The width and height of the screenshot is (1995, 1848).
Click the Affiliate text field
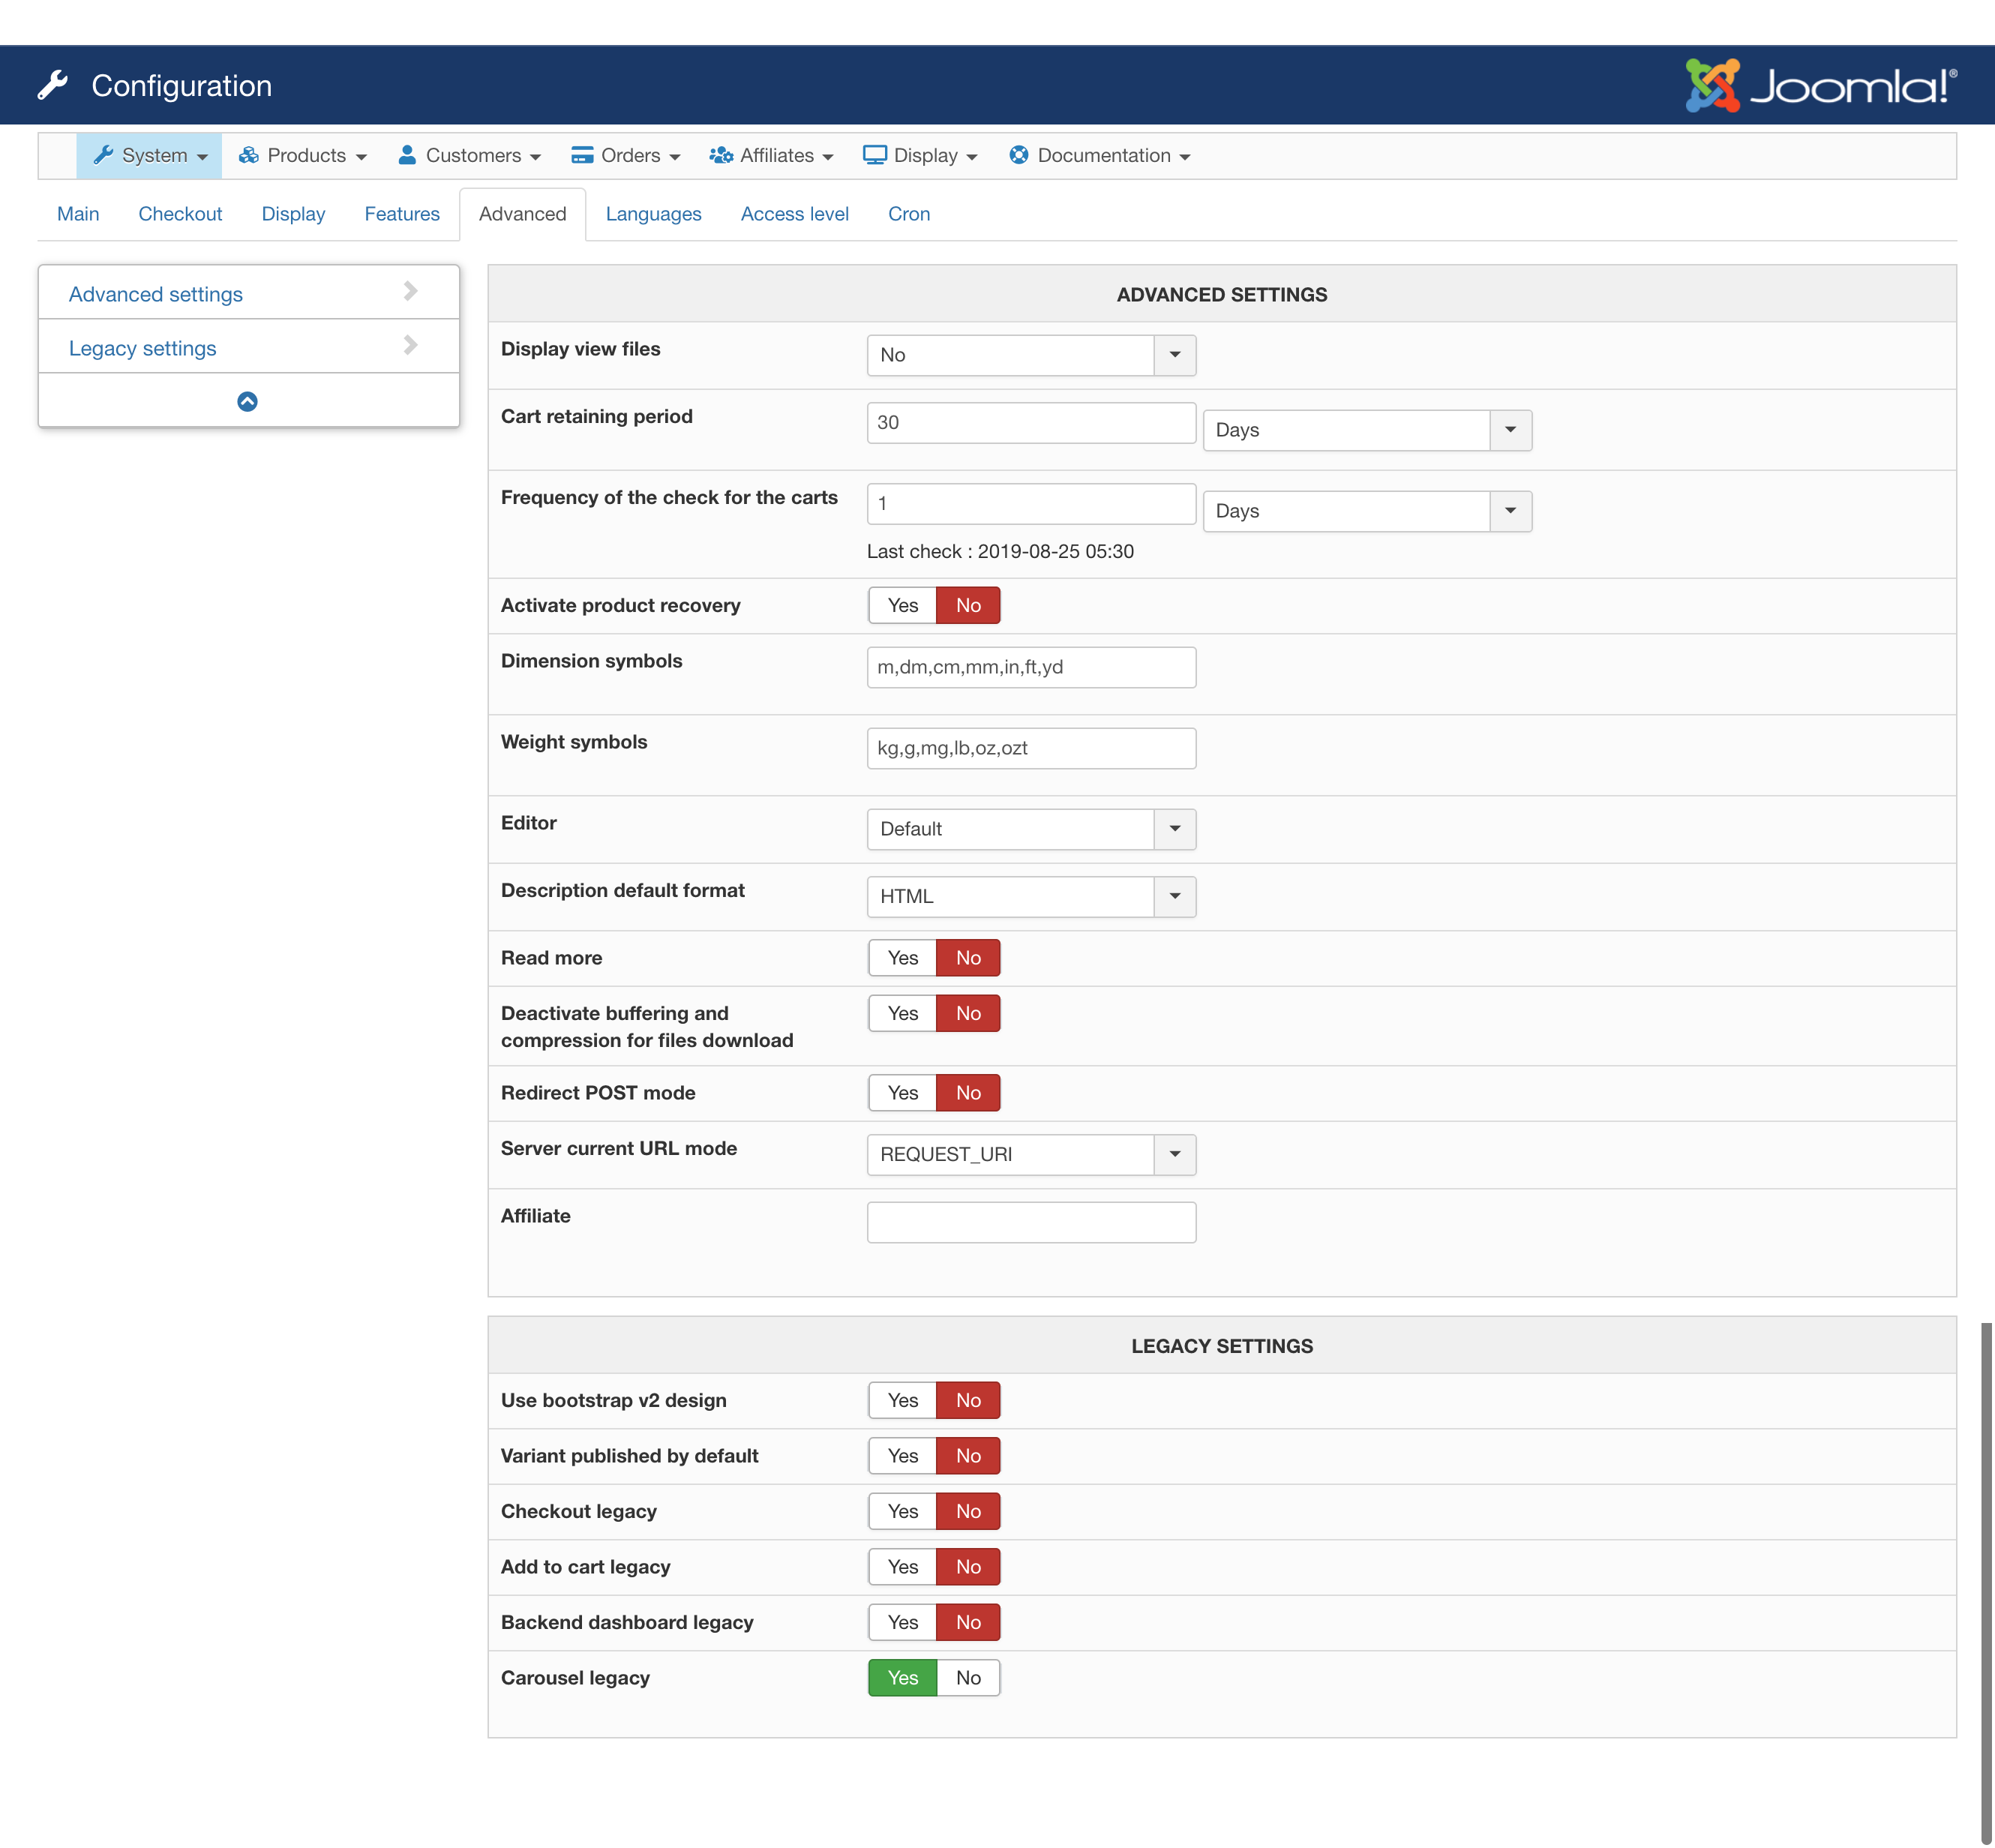point(1031,1222)
